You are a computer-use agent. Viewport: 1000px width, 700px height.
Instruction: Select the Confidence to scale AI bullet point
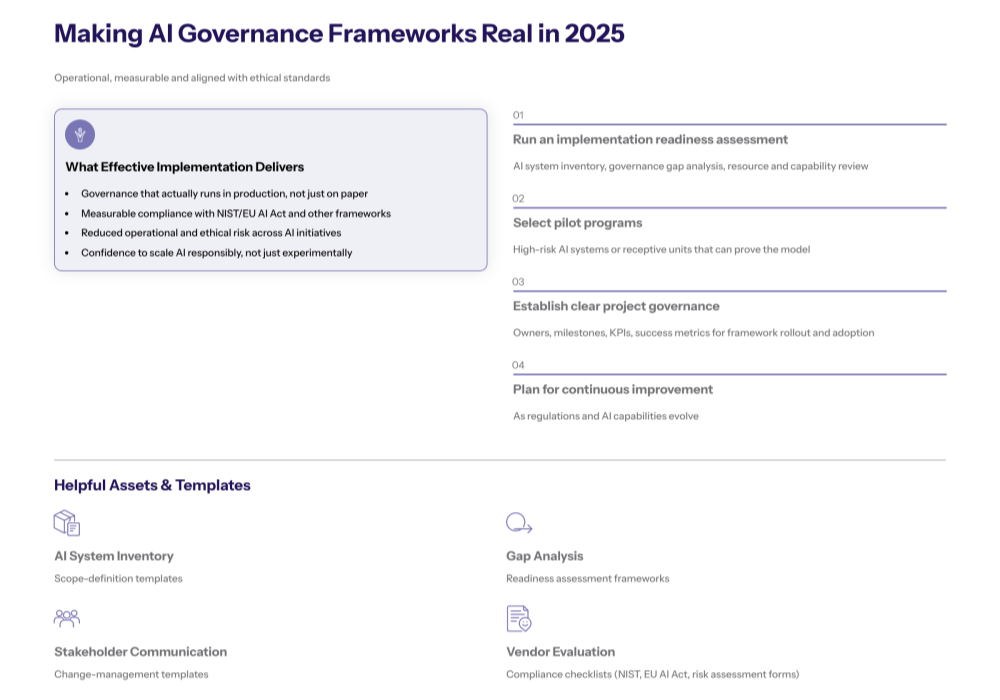(x=216, y=252)
